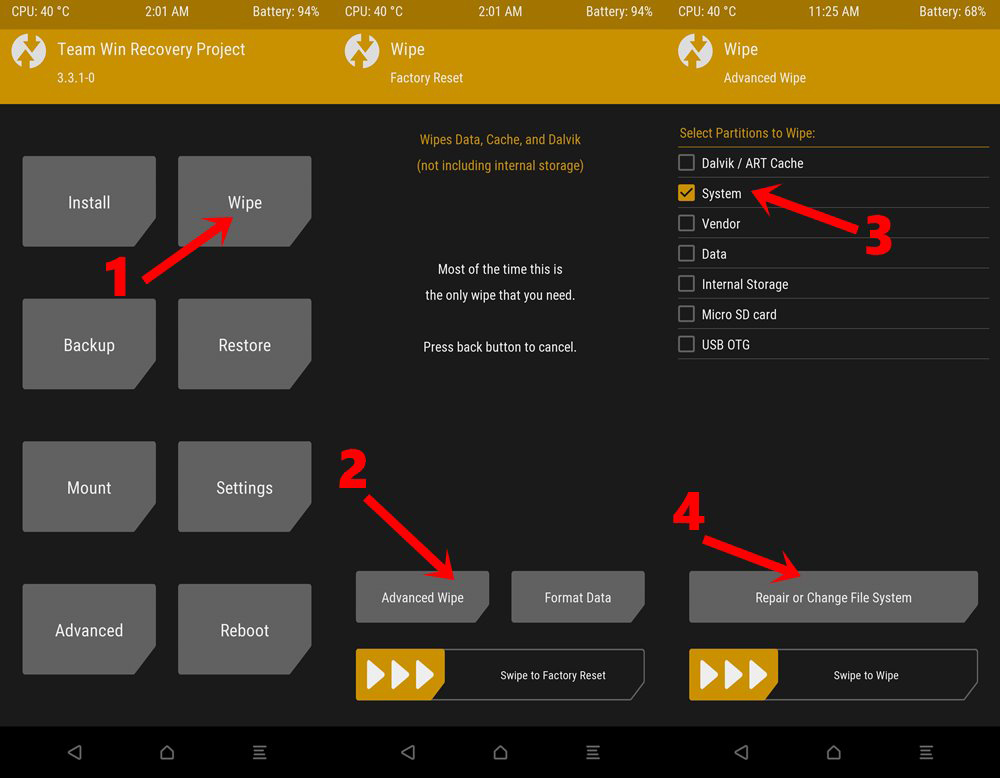Tap 'Press back button to cancel.' text

(500, 347)
